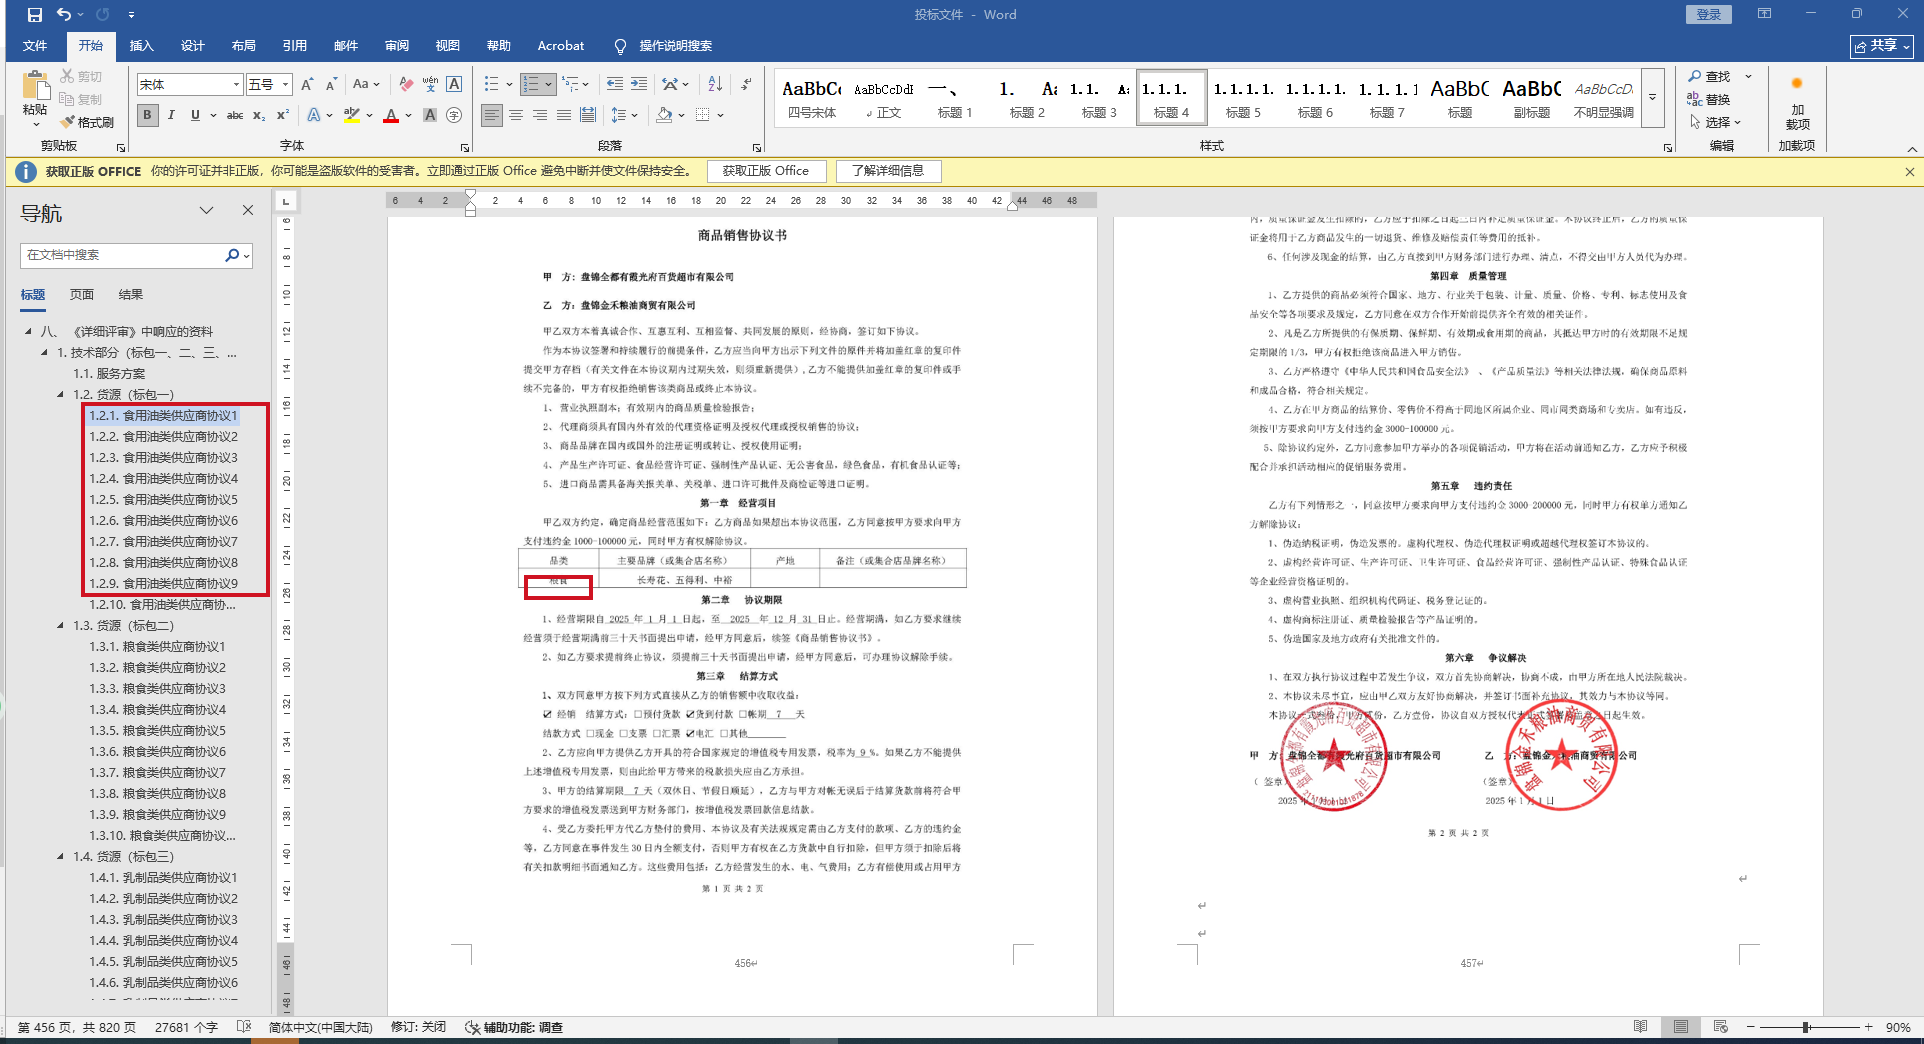Viewport: 1924px width, 1044px height.
Task: Open the 文件 (File) tab
Action: [x=35, y=46]
